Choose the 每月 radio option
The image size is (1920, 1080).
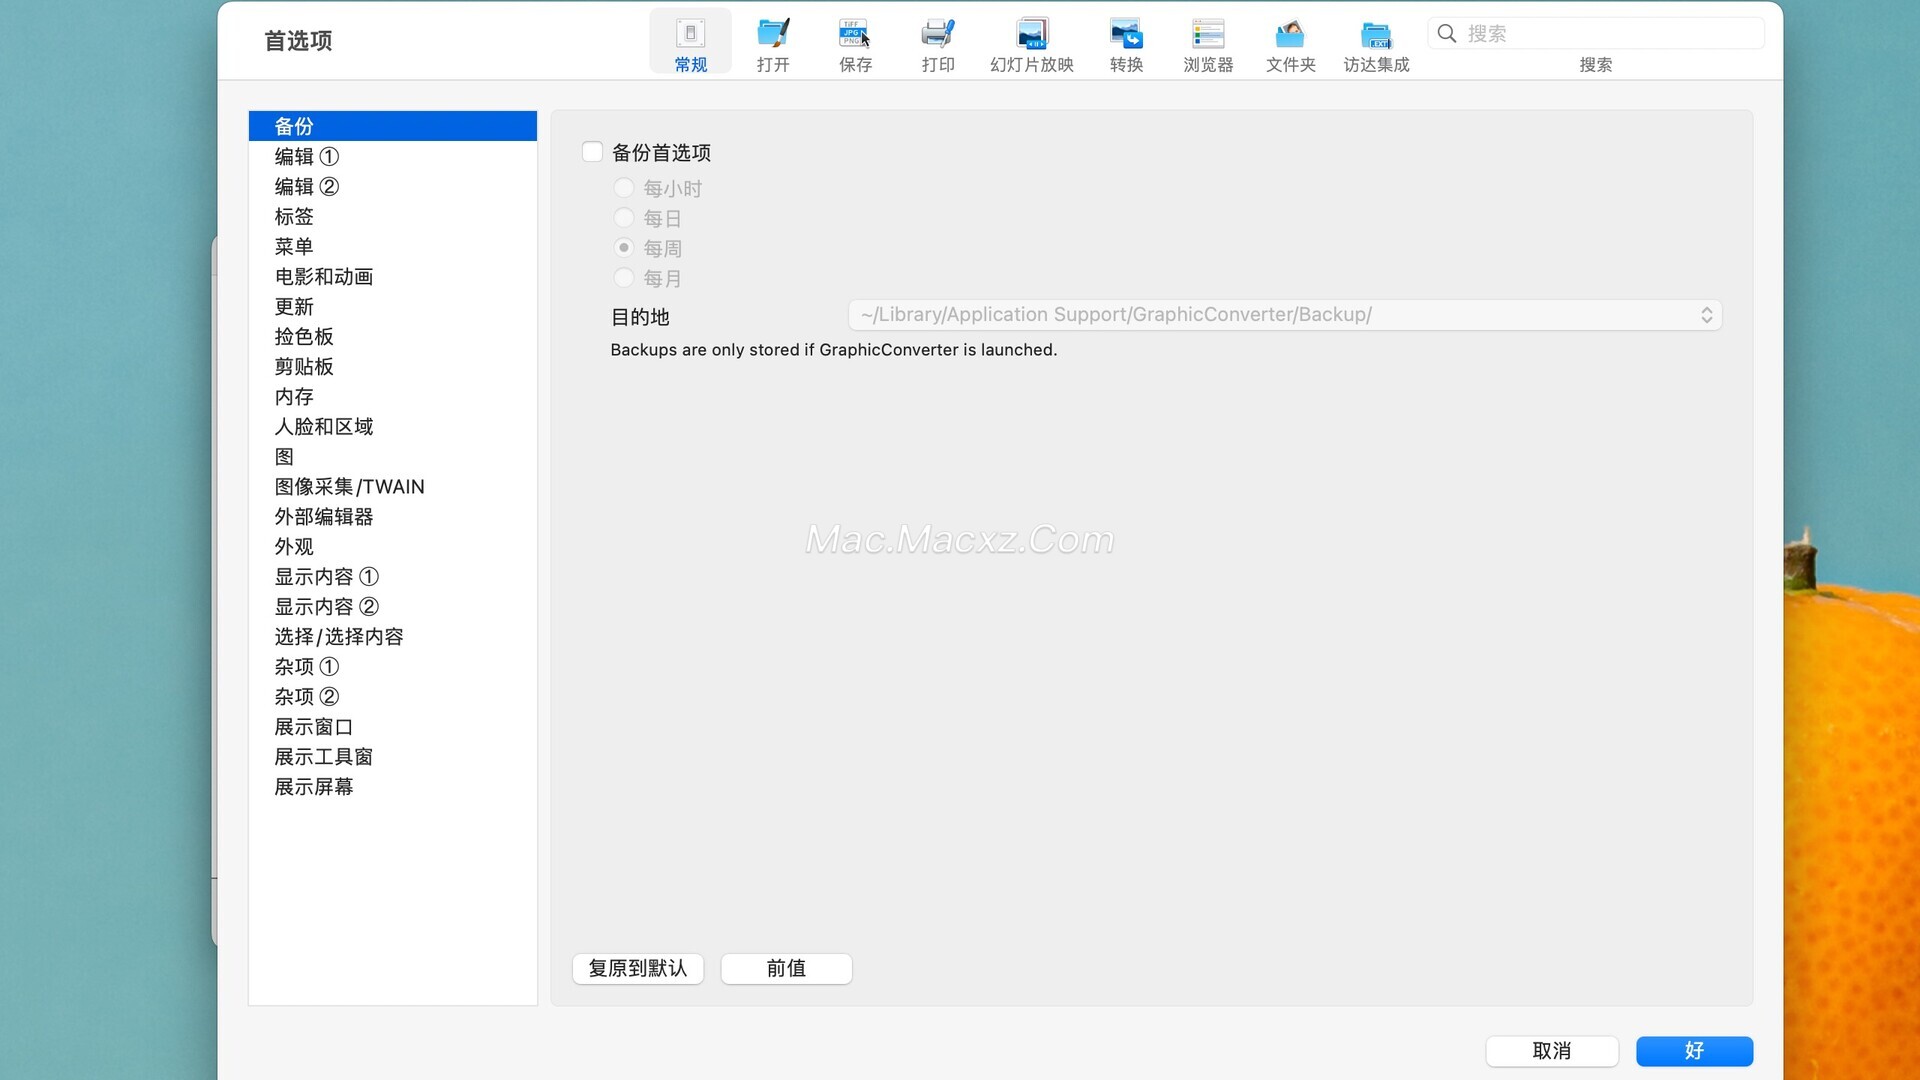(x=624, y=278)
